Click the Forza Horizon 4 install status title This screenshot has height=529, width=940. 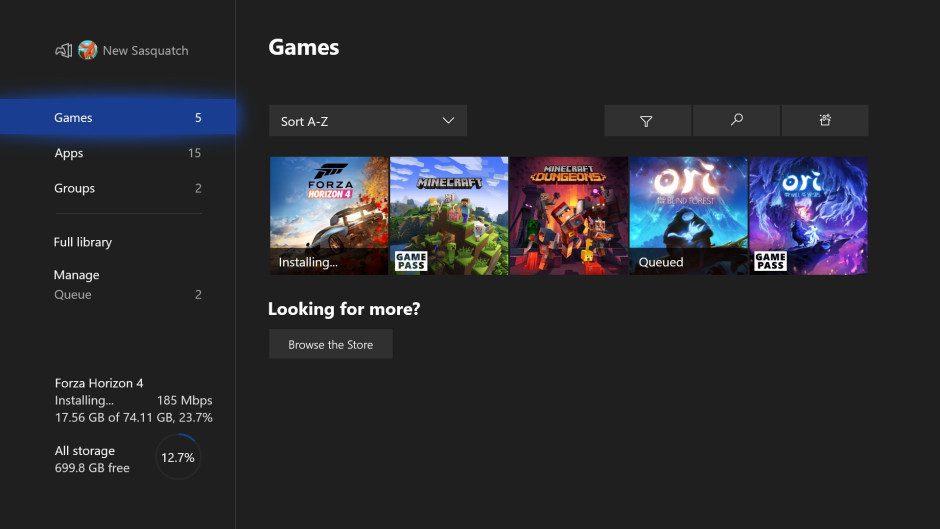coord(99,383)
